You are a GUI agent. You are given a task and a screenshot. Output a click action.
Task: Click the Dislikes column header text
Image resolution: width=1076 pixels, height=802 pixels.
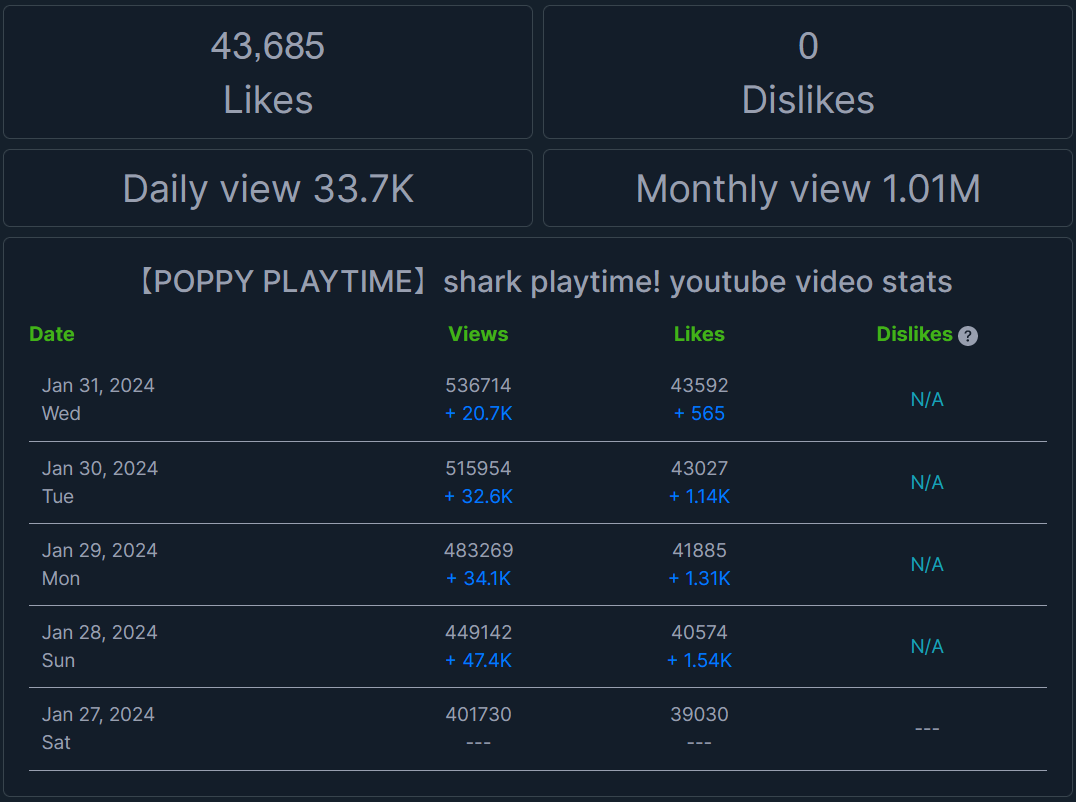click(915, 334)
